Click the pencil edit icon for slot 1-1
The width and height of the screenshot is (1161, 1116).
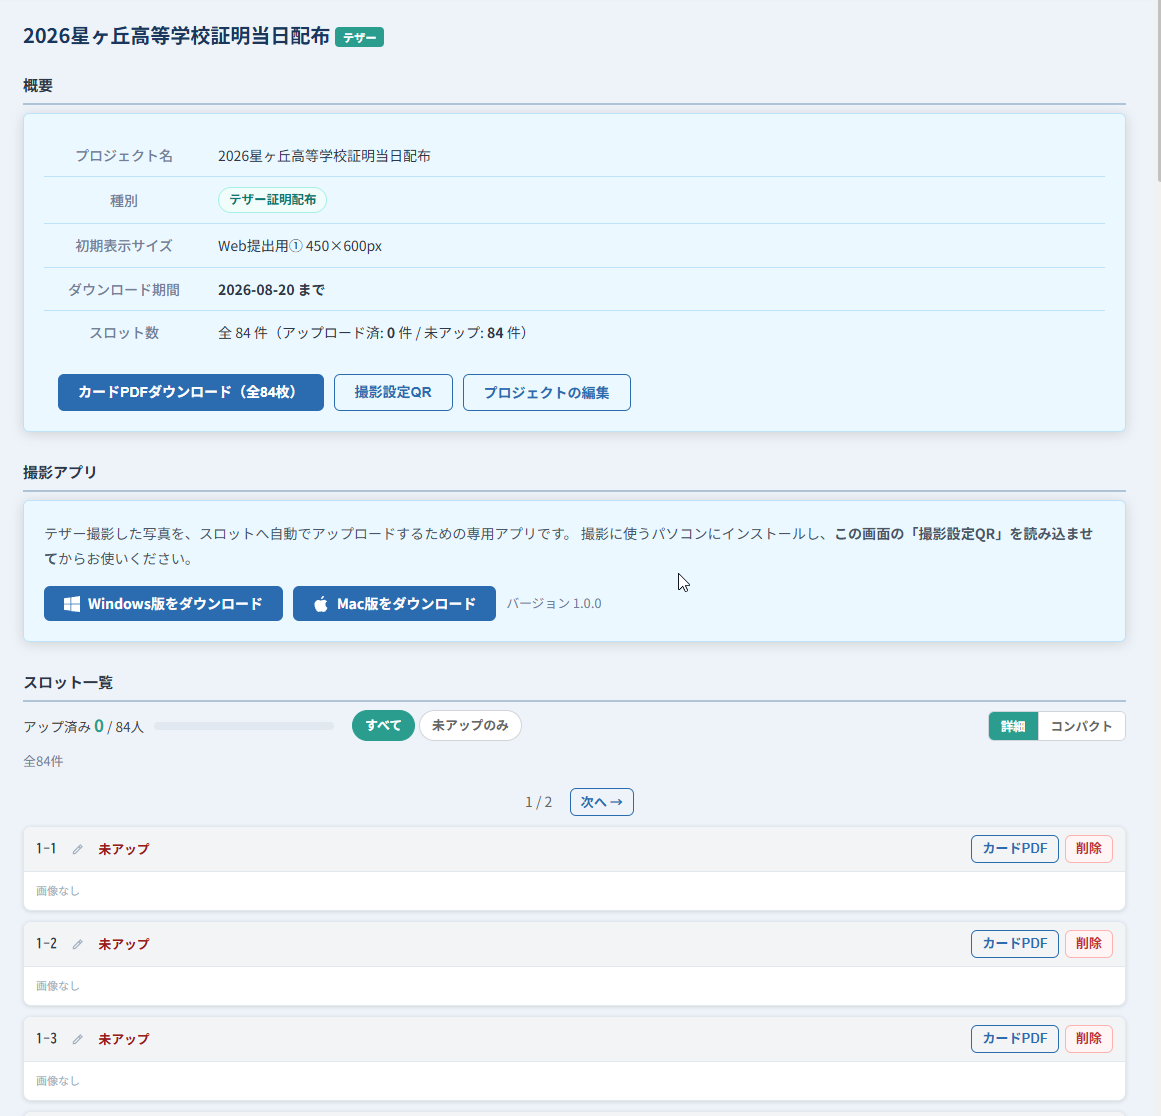[77, 849]
